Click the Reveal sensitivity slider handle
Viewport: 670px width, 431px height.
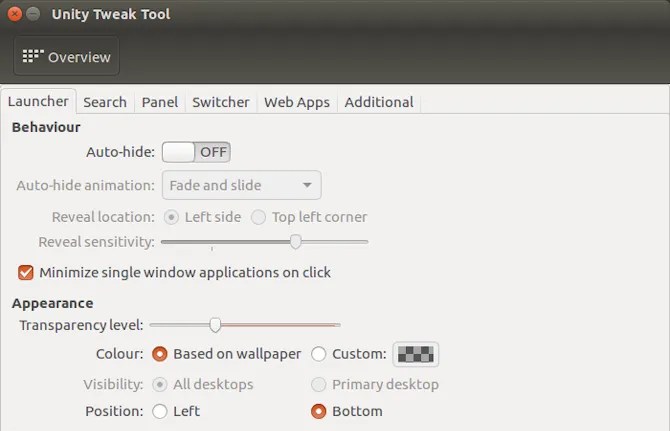tap(296, 242)
